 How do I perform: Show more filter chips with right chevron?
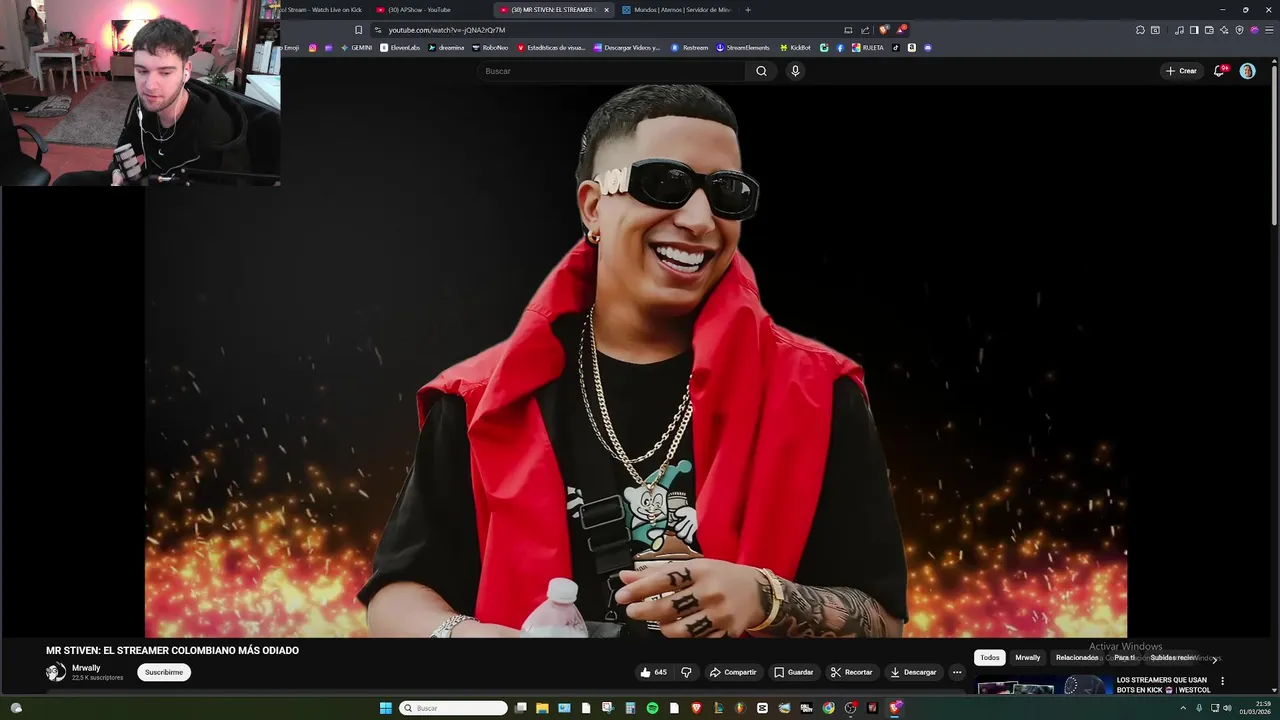pos(1215,659)
